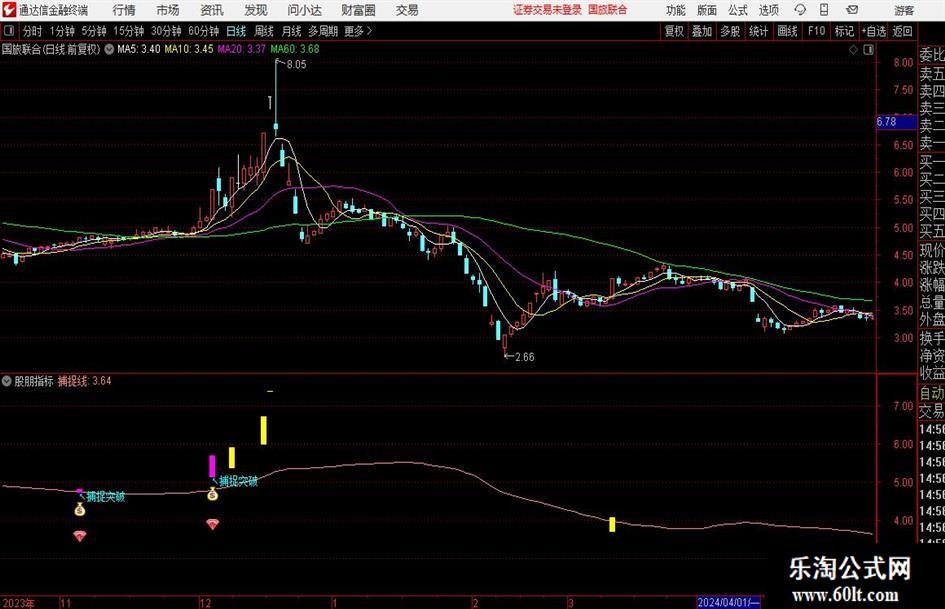
Task: Click the 画线 drawing button
Action: tap(787, 31)
